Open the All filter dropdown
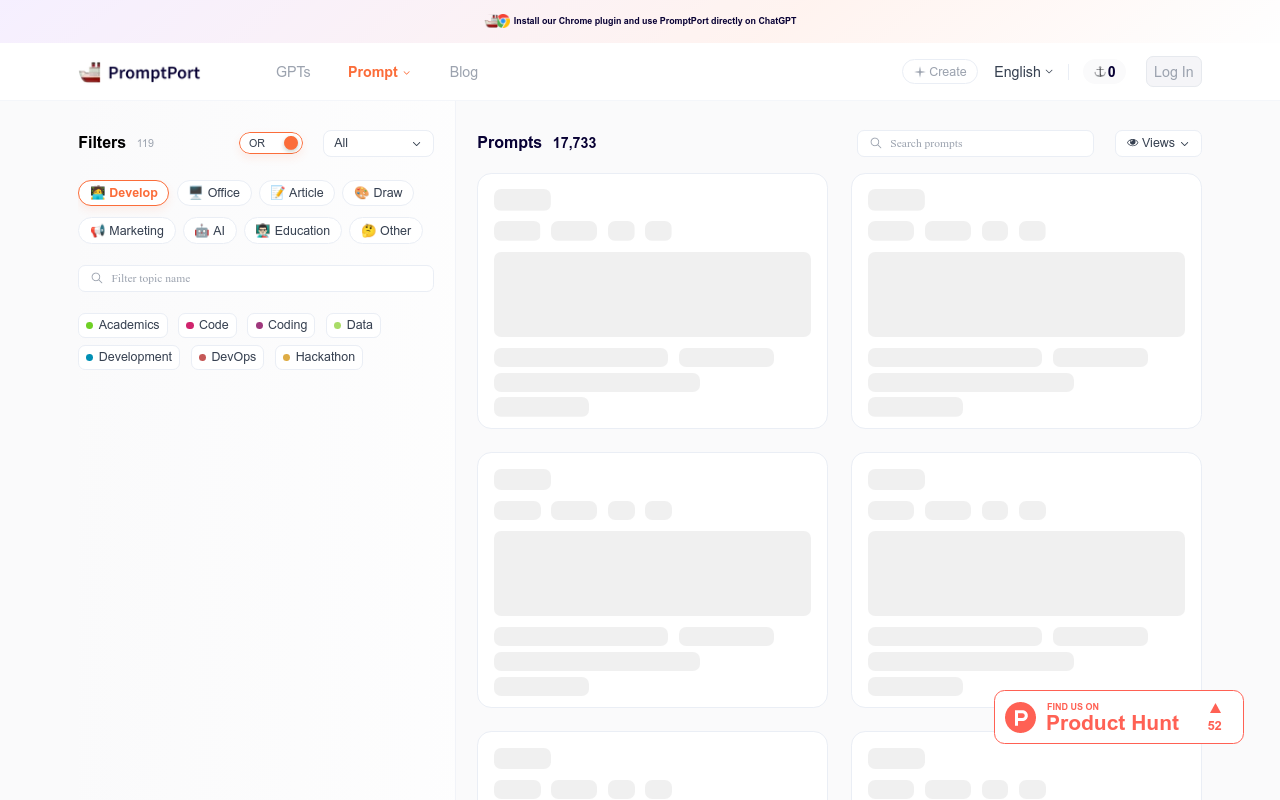Image resolution: width=1280 pixels, height=800 pixels. (x=378, y=143)
